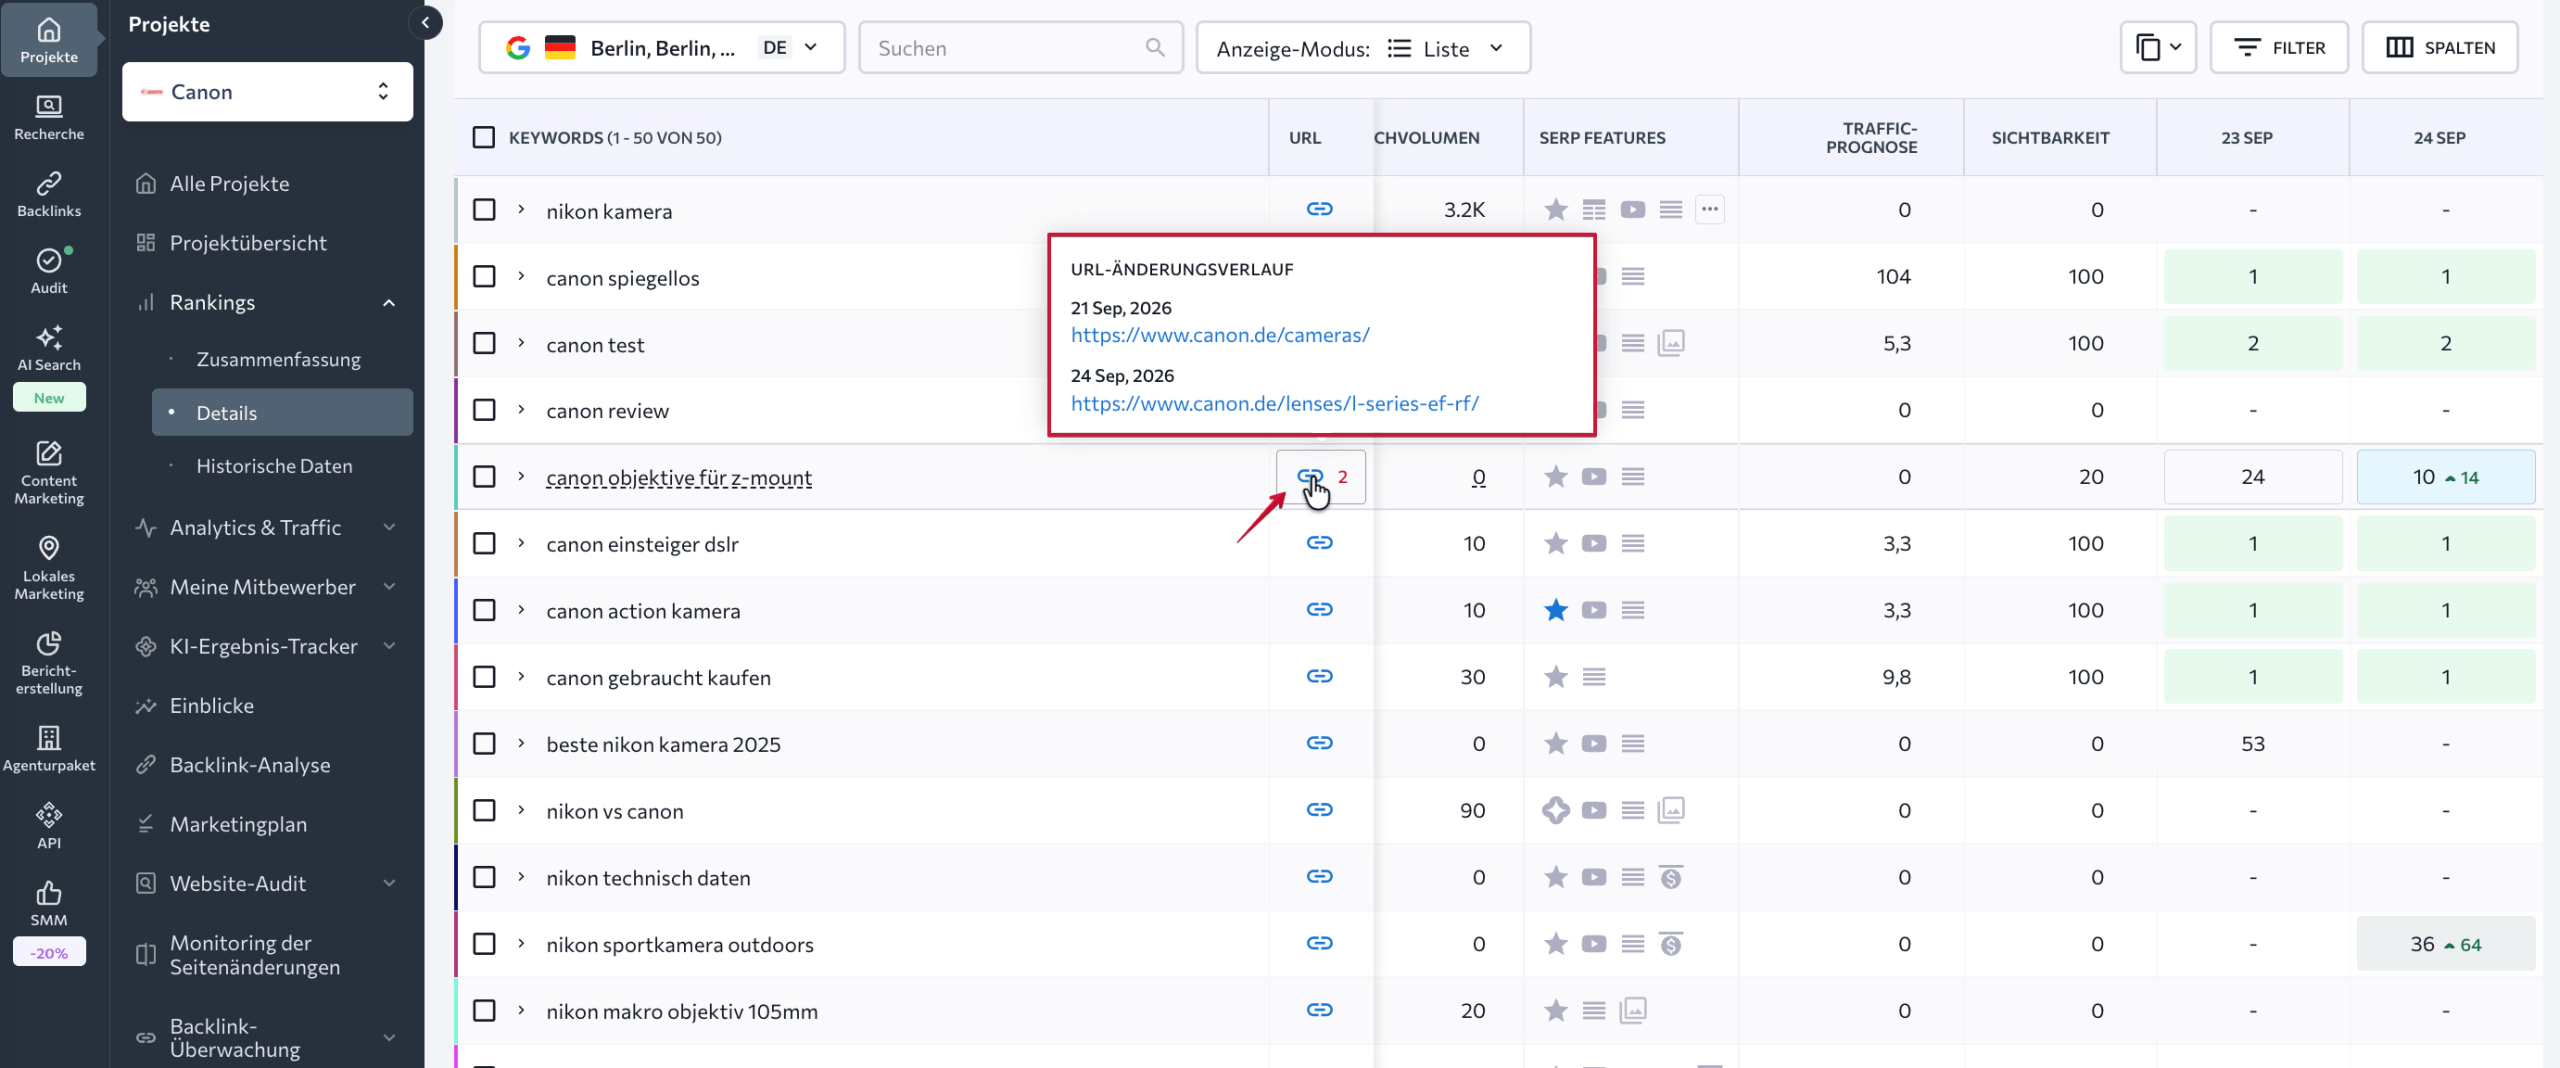Viewport: 2560px width, 1068px height.
Task: Open Content Marketing in the left rail
Action: [49, 473]
